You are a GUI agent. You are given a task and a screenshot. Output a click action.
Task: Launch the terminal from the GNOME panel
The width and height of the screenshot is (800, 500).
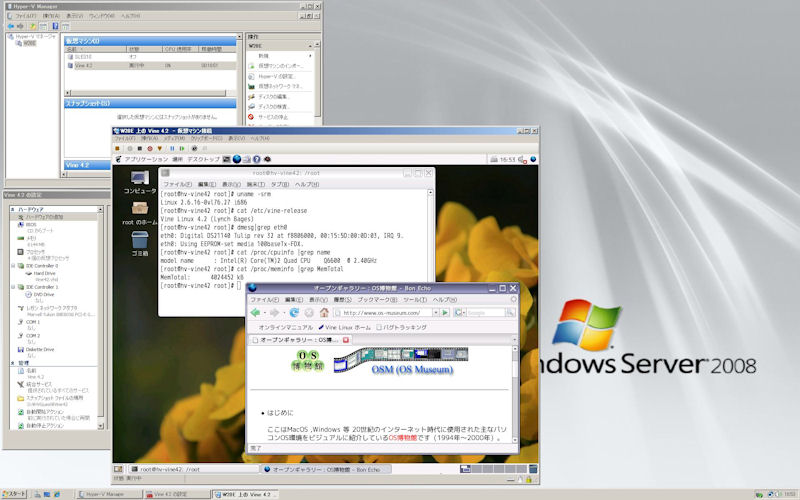click(227, 159)
